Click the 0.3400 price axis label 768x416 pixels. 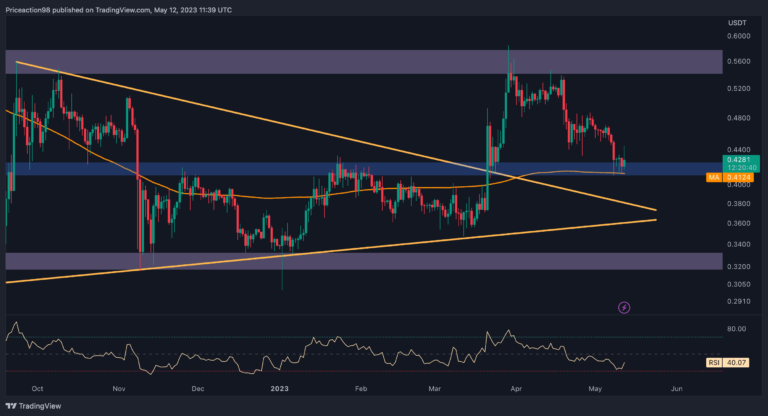click(739, 245)
